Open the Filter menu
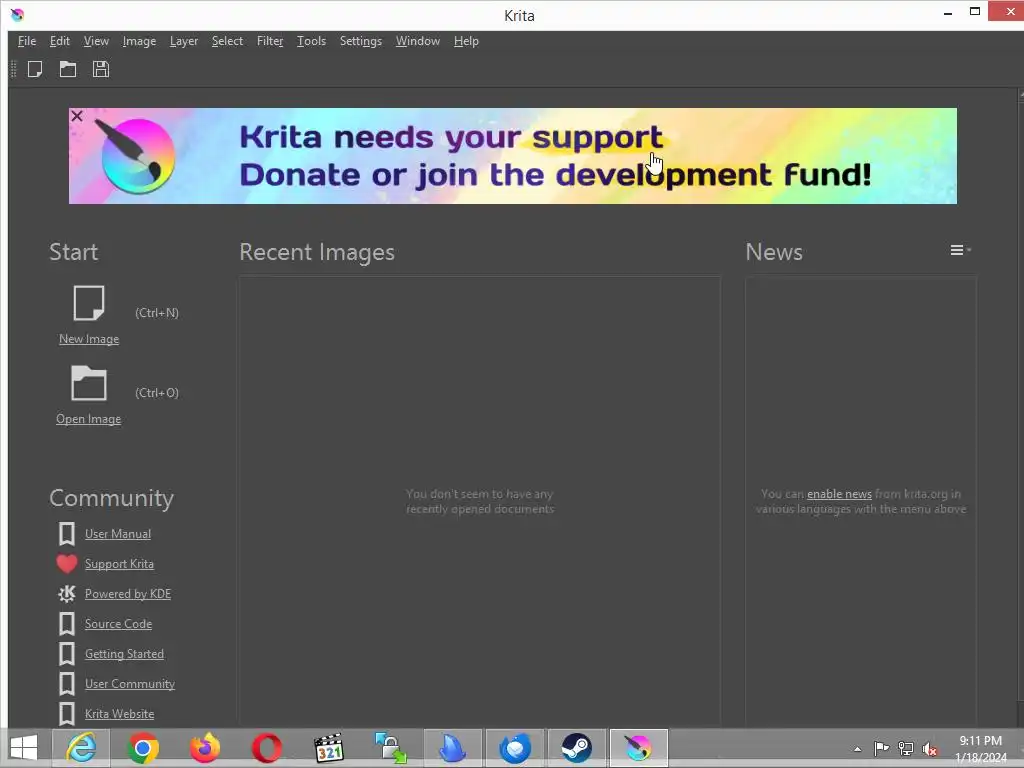This screenshot has width=1024, height=768. pyautogui.click(x=270, y=41)
